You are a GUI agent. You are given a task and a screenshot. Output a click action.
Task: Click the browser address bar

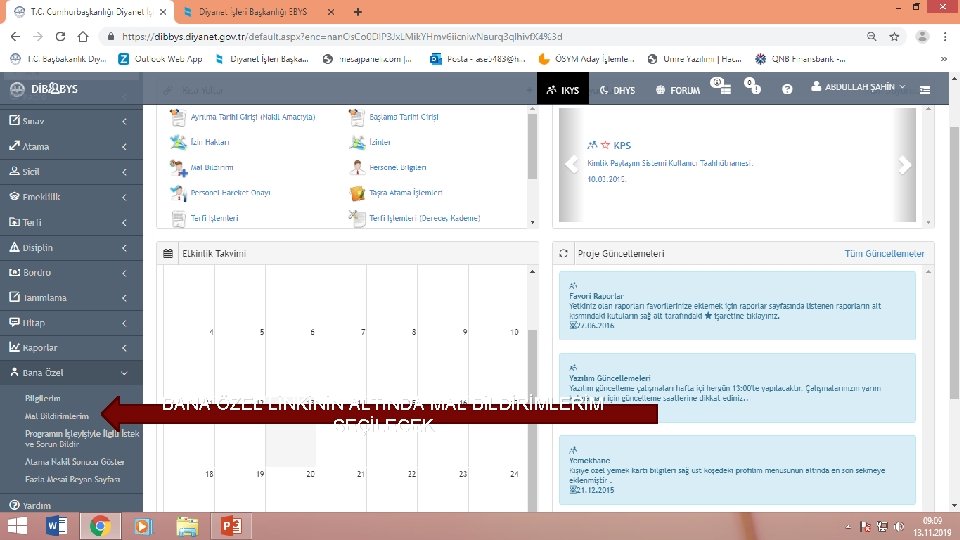(484, 37)
